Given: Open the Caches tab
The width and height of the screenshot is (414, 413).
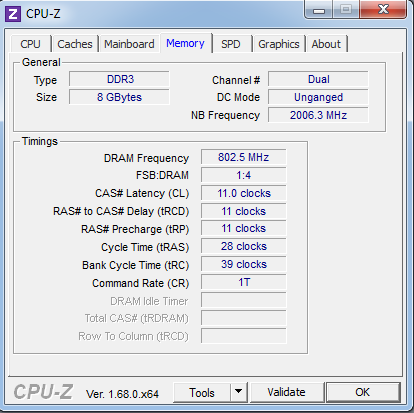Looking at the screenshot, I should pos(75,44).
